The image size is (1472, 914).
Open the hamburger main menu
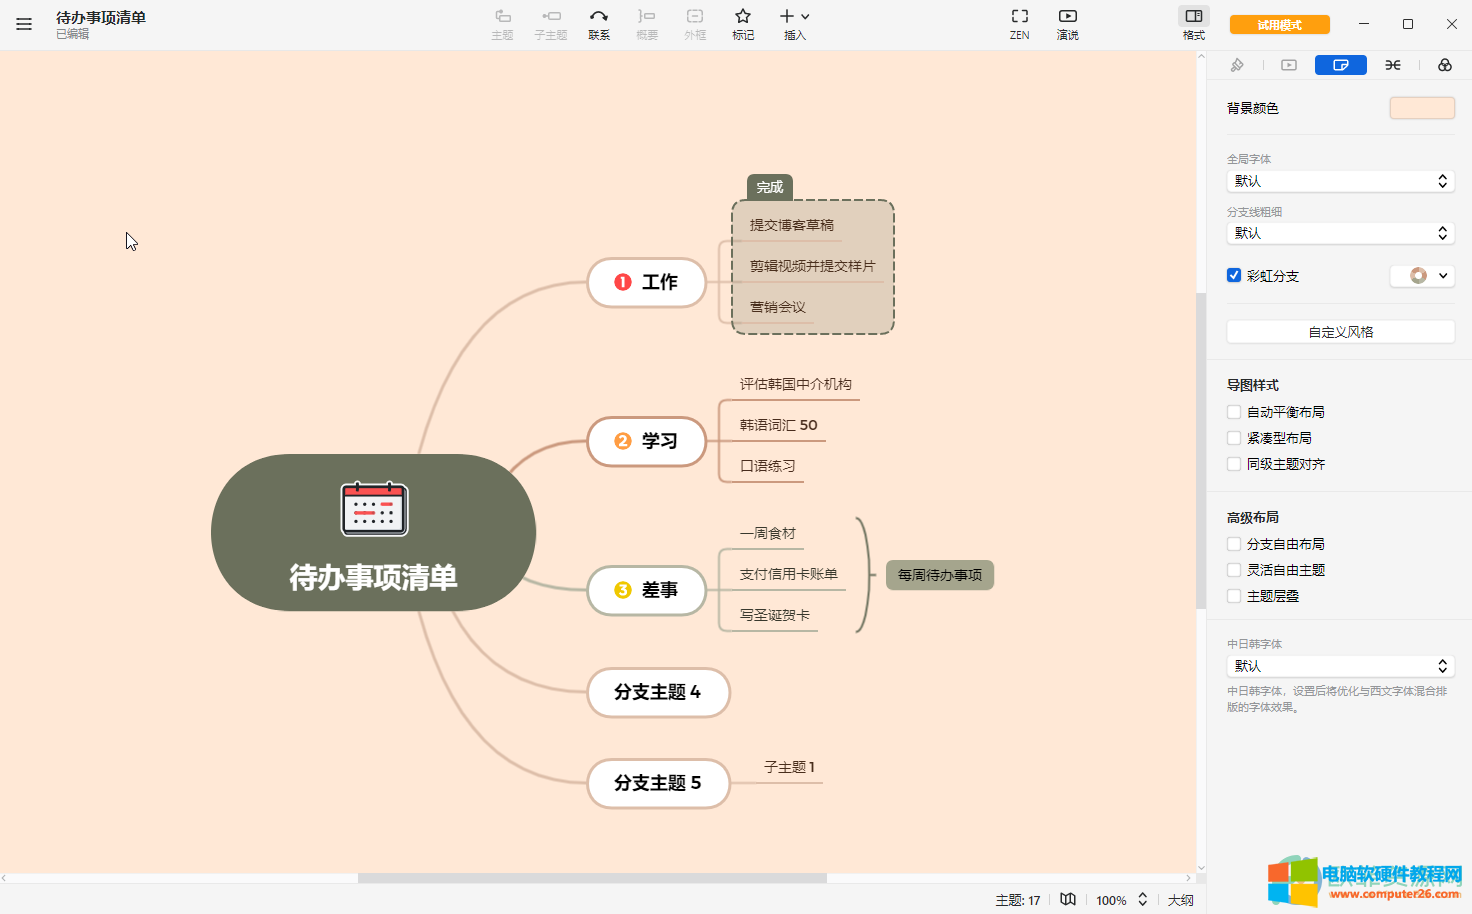[x=24, y=24]
